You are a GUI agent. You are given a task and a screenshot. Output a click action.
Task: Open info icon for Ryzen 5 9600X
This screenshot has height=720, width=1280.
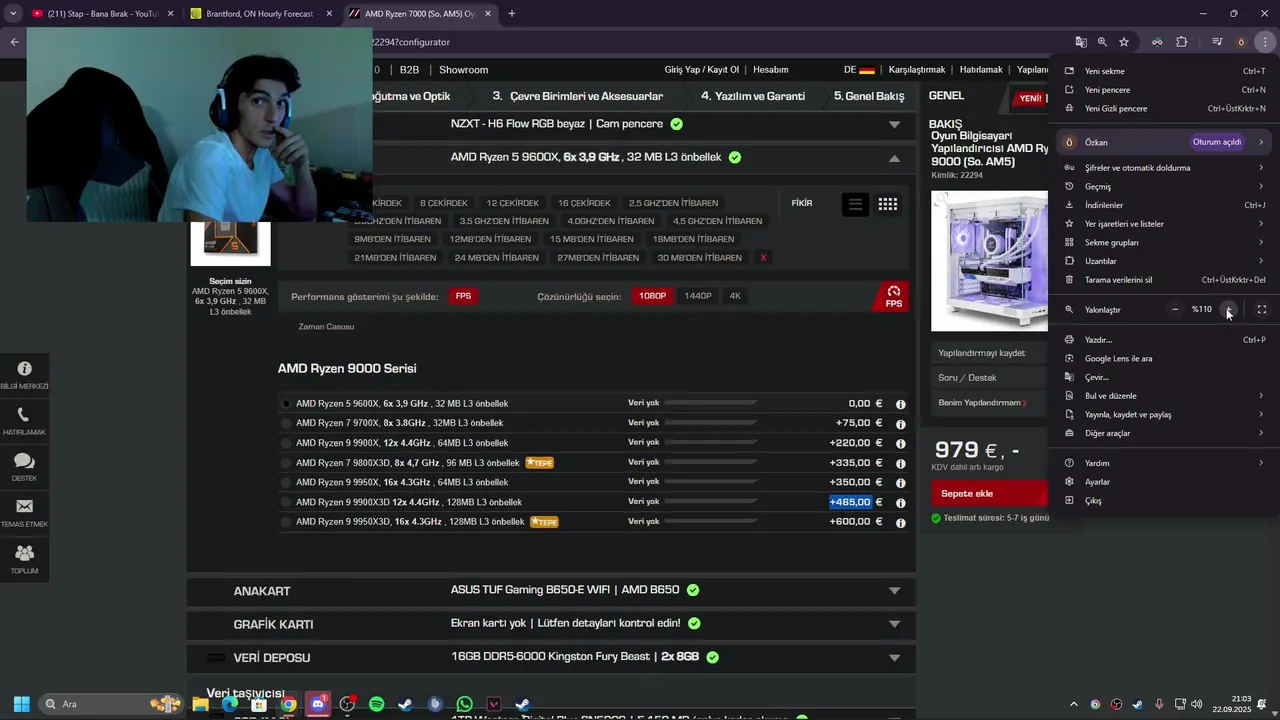pyautogui.click(x=901, y=404)
